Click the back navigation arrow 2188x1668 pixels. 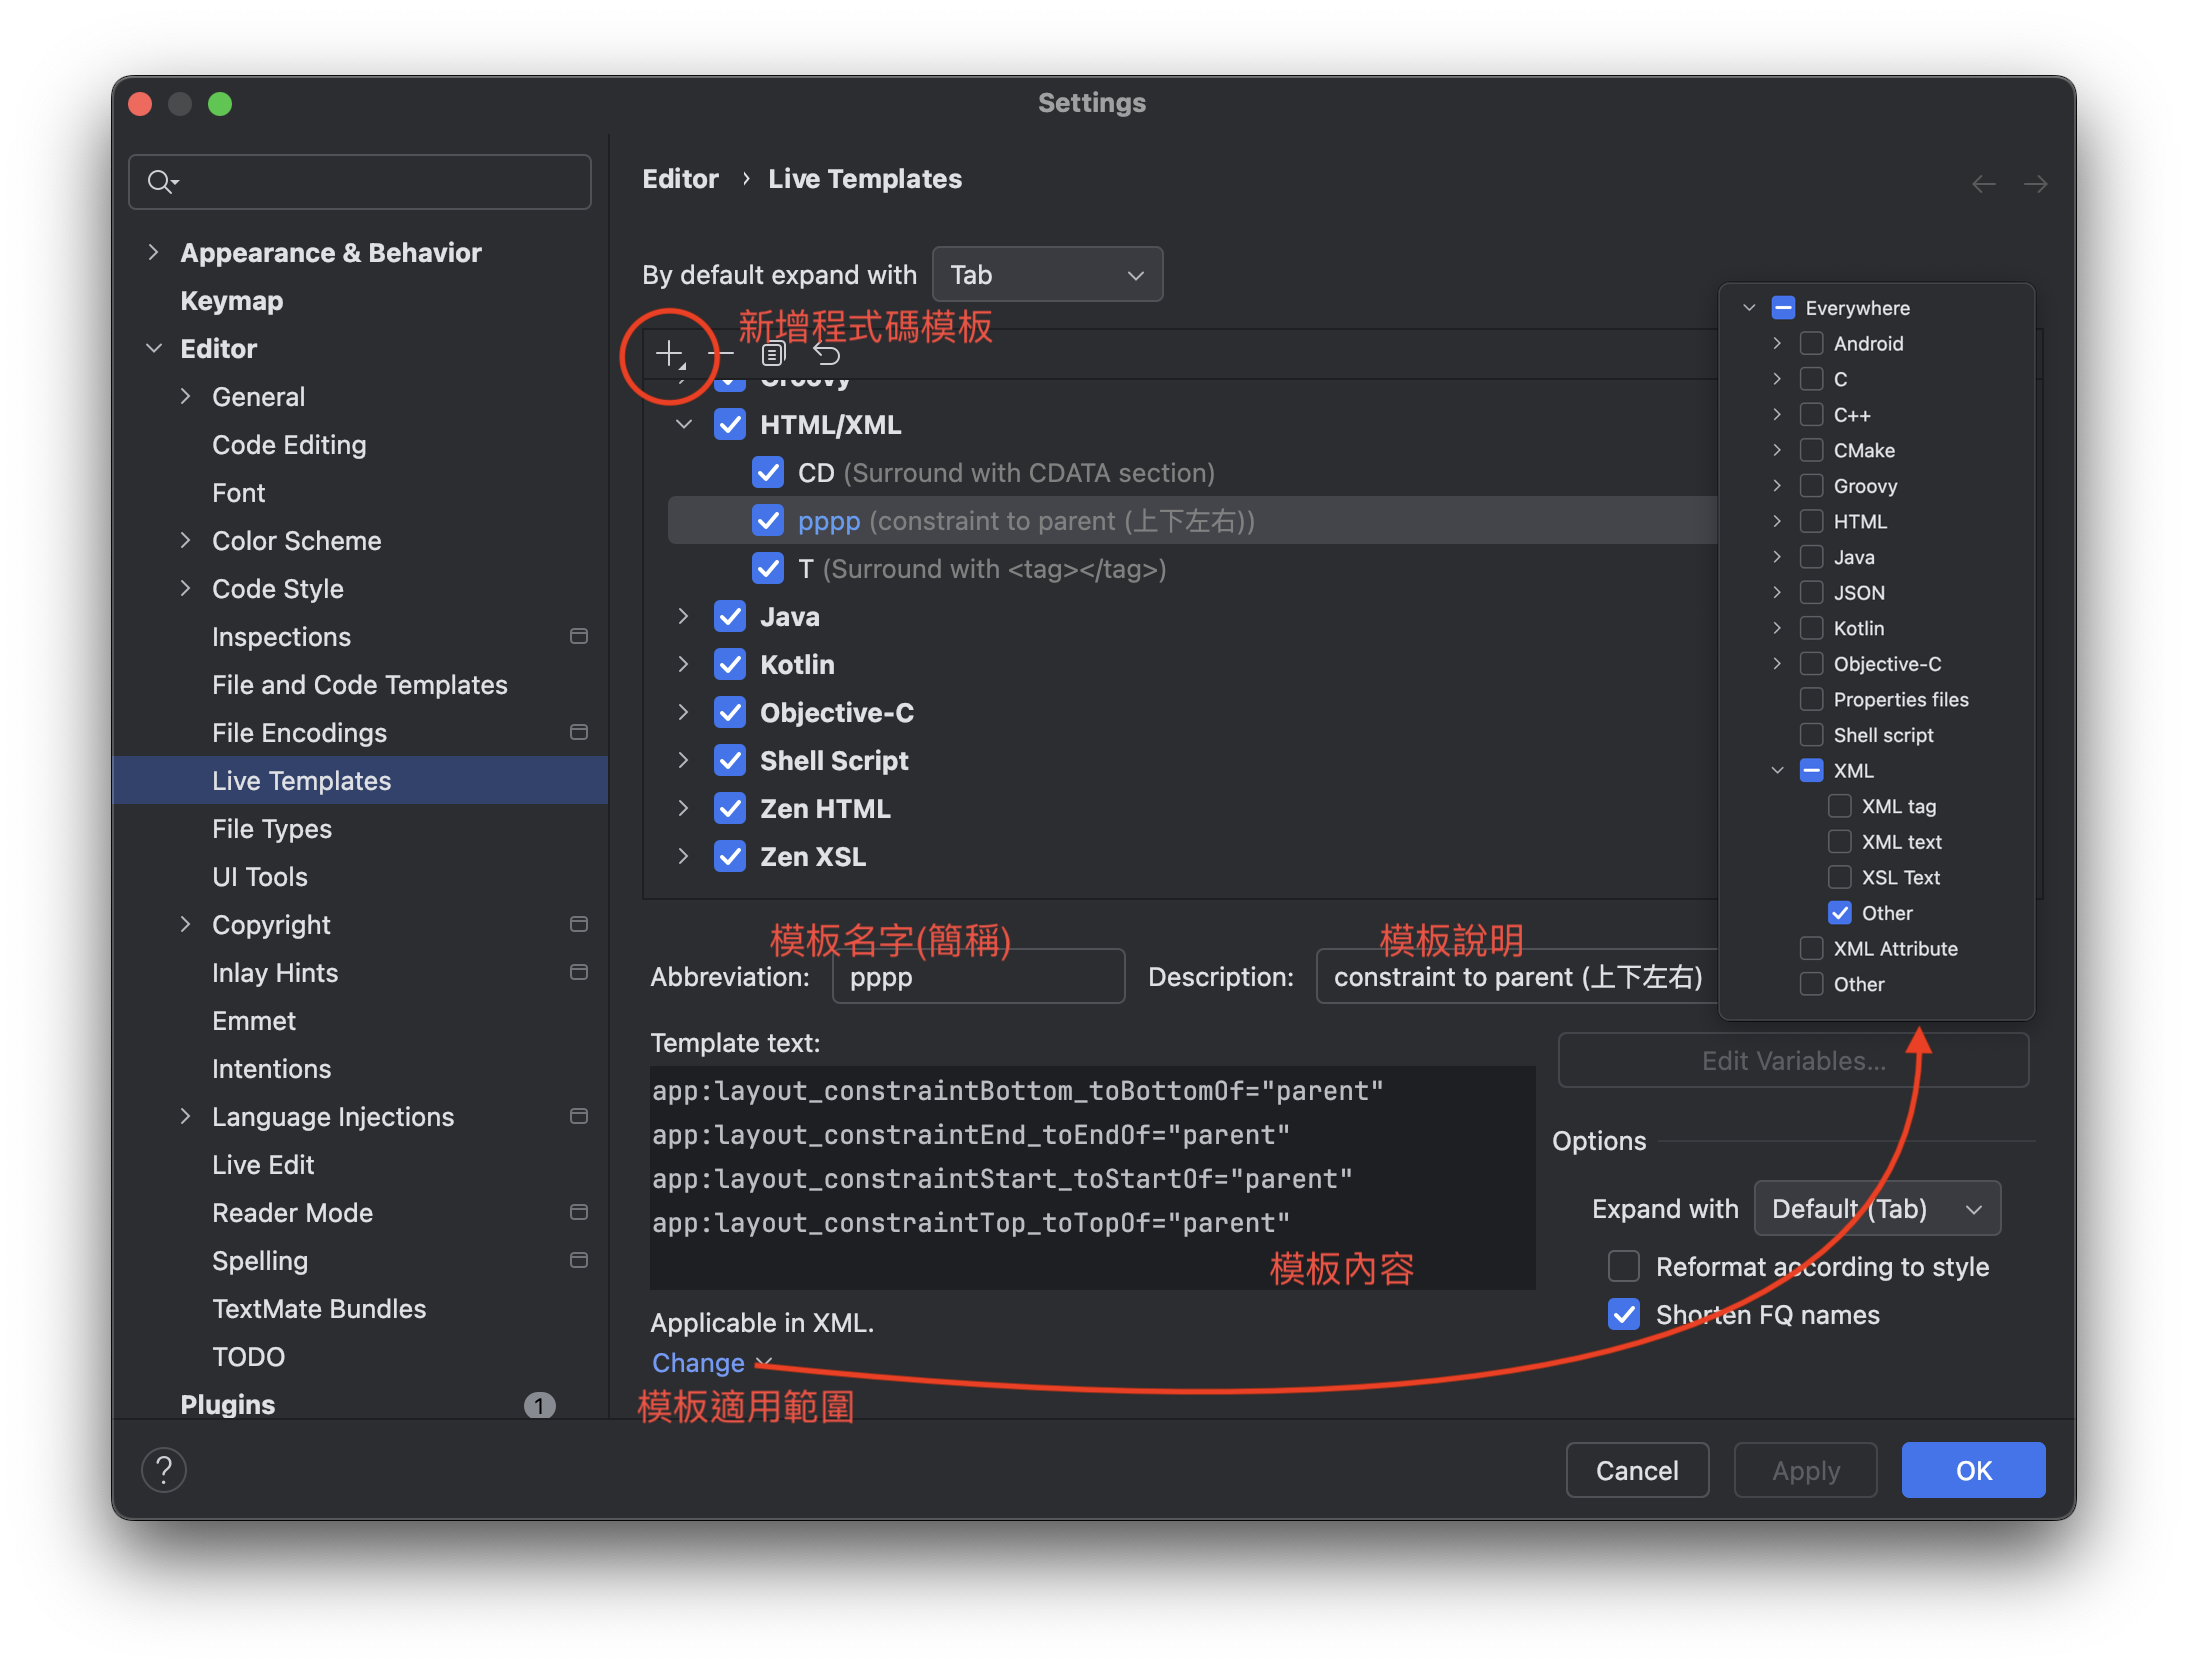(1984, 183)
